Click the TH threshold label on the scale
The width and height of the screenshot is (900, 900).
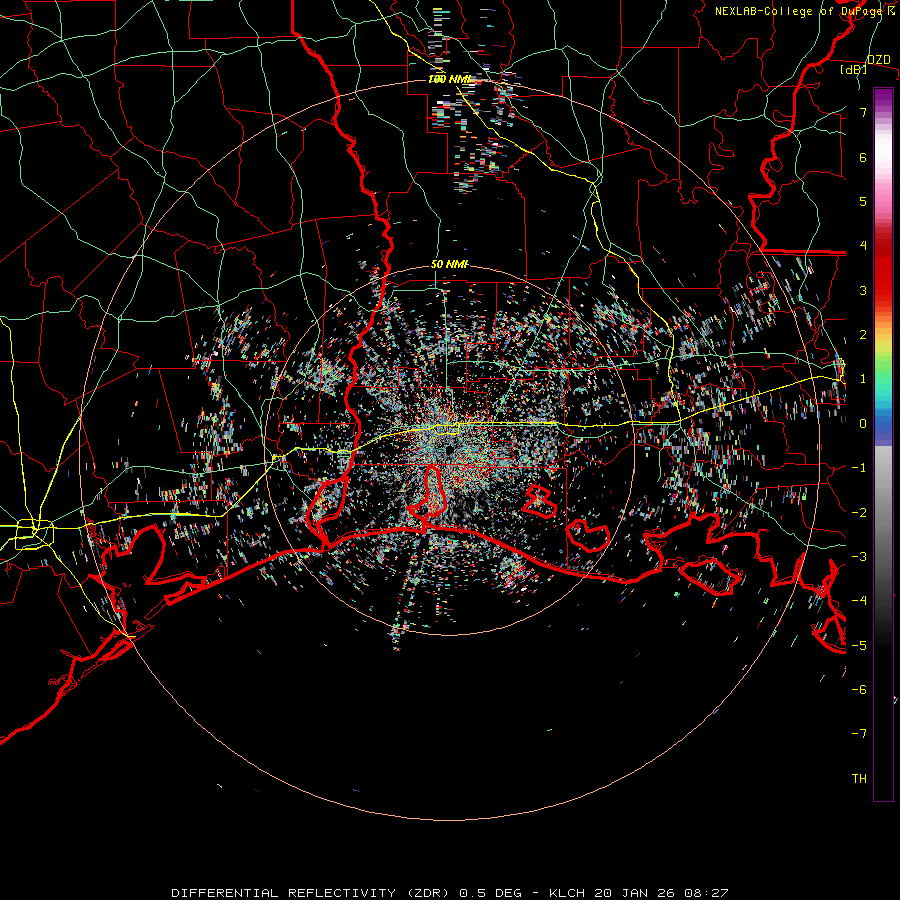(859, 779)
